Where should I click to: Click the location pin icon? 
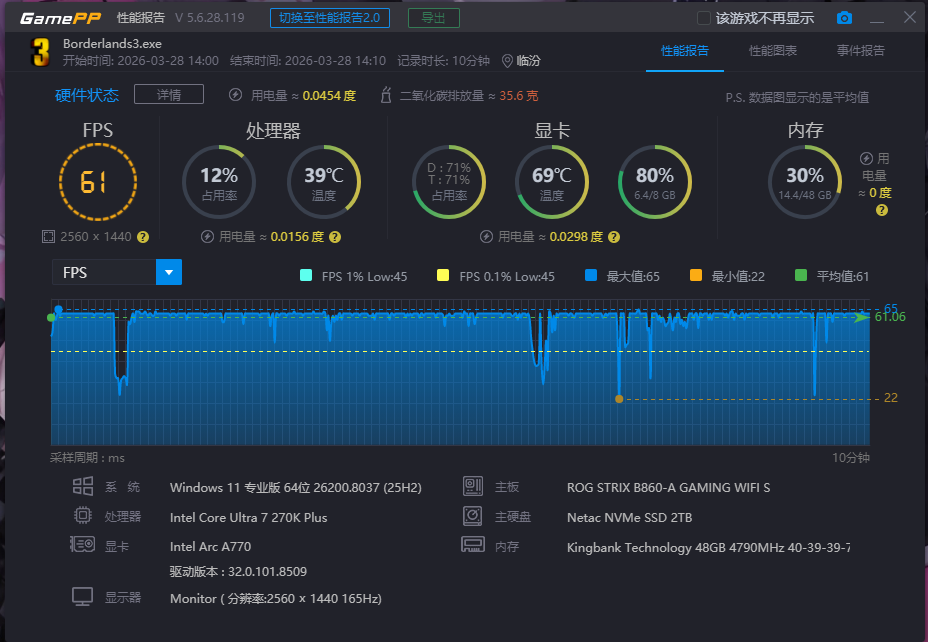[x=507, y=61]
